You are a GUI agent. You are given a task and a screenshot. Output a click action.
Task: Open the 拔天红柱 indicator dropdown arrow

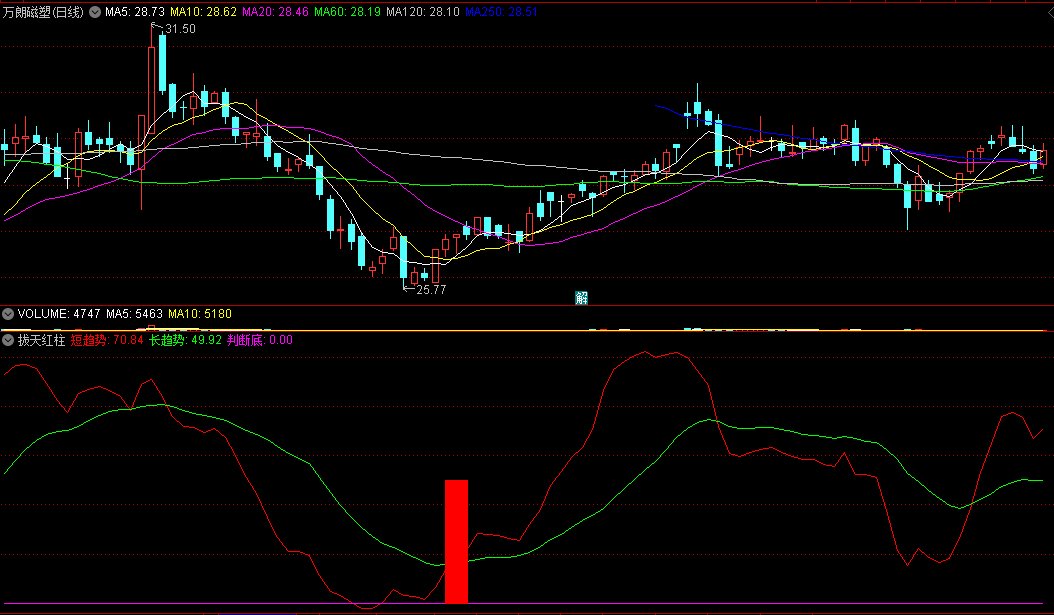coord(8,340)
